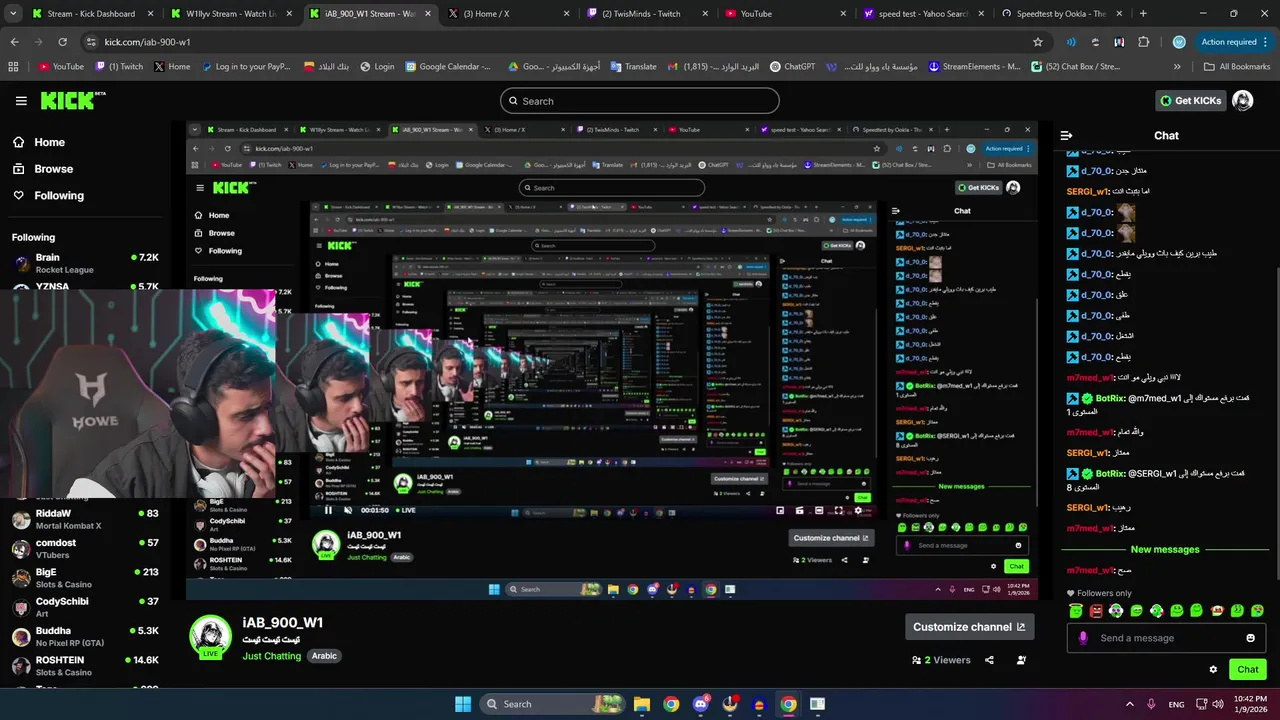Click the ENG language indicator in the tray

pyautogui.click(x=1177, y=704)
